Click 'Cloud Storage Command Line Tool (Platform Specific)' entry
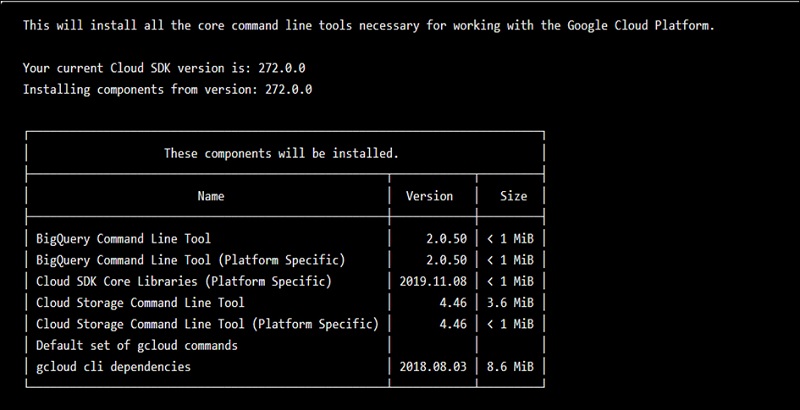The height and width of the screenshot is (410, 800). pos(207,323)
